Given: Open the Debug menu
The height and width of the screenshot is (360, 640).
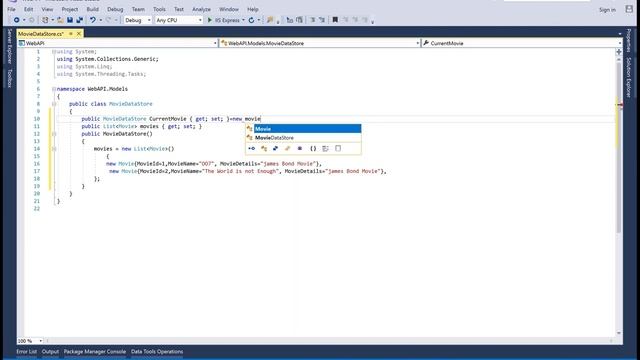Looking at the screenshot, I should click(x=115, y=9).
